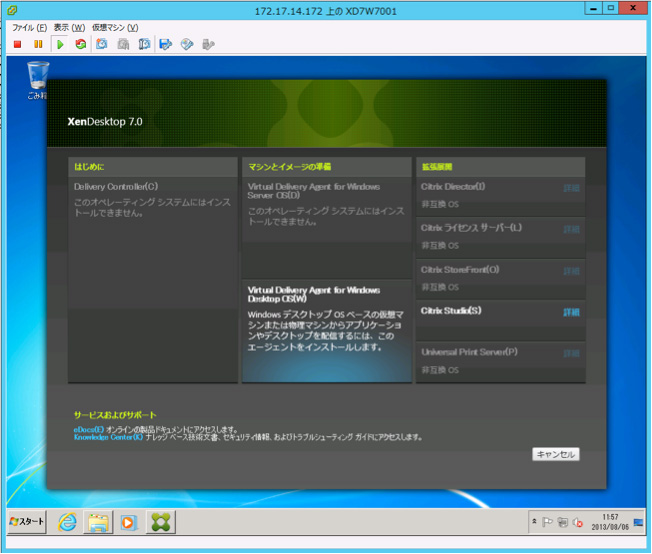Click the muted volume speaker tray icon
This screenshot has width=652, height=554.
click(578, 522)
